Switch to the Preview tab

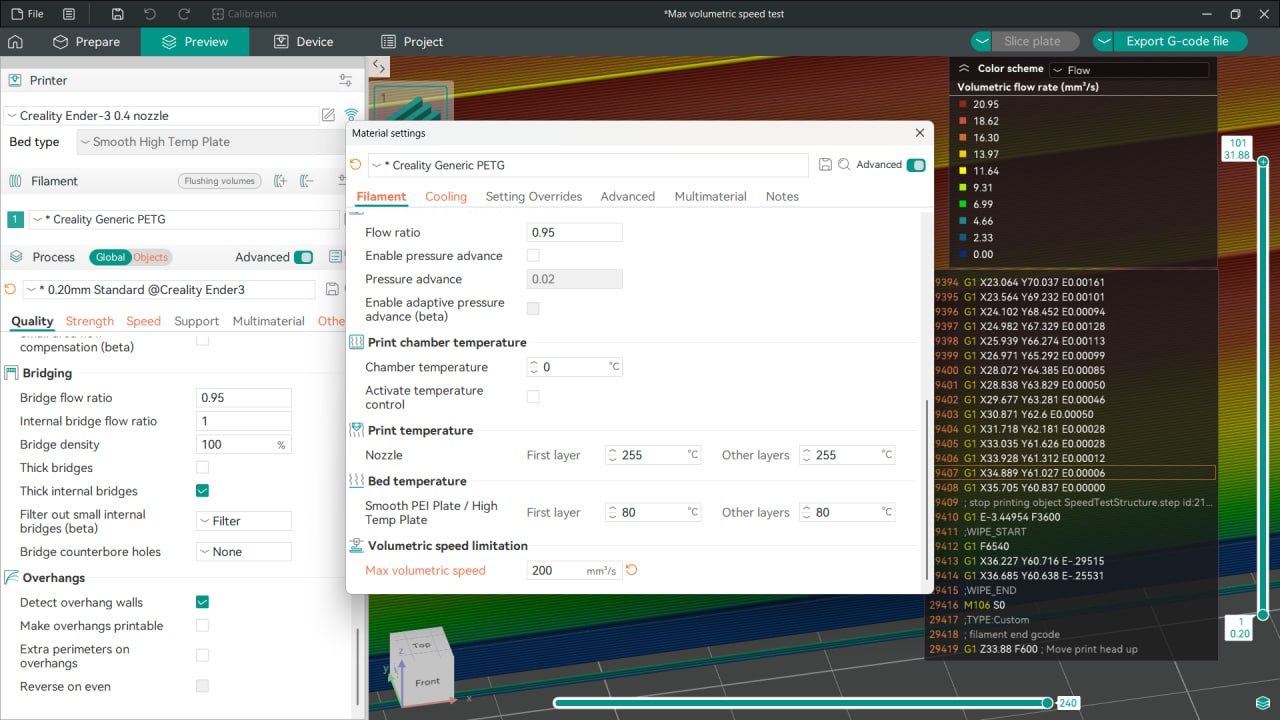(195, 42)
